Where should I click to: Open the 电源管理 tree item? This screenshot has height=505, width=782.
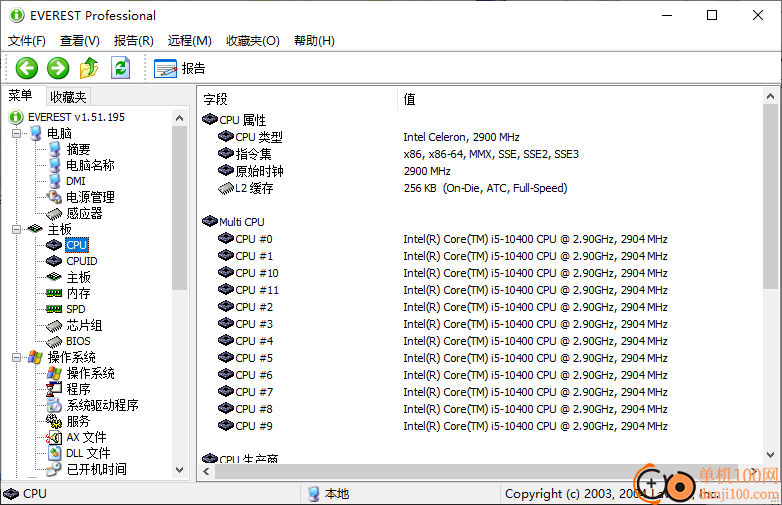[x=90, y=197]
